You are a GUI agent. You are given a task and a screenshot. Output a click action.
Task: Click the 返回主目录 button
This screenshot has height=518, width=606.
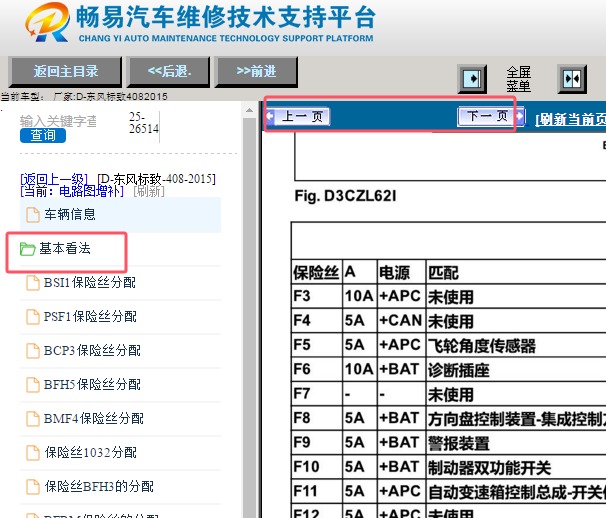click(65, 72)
